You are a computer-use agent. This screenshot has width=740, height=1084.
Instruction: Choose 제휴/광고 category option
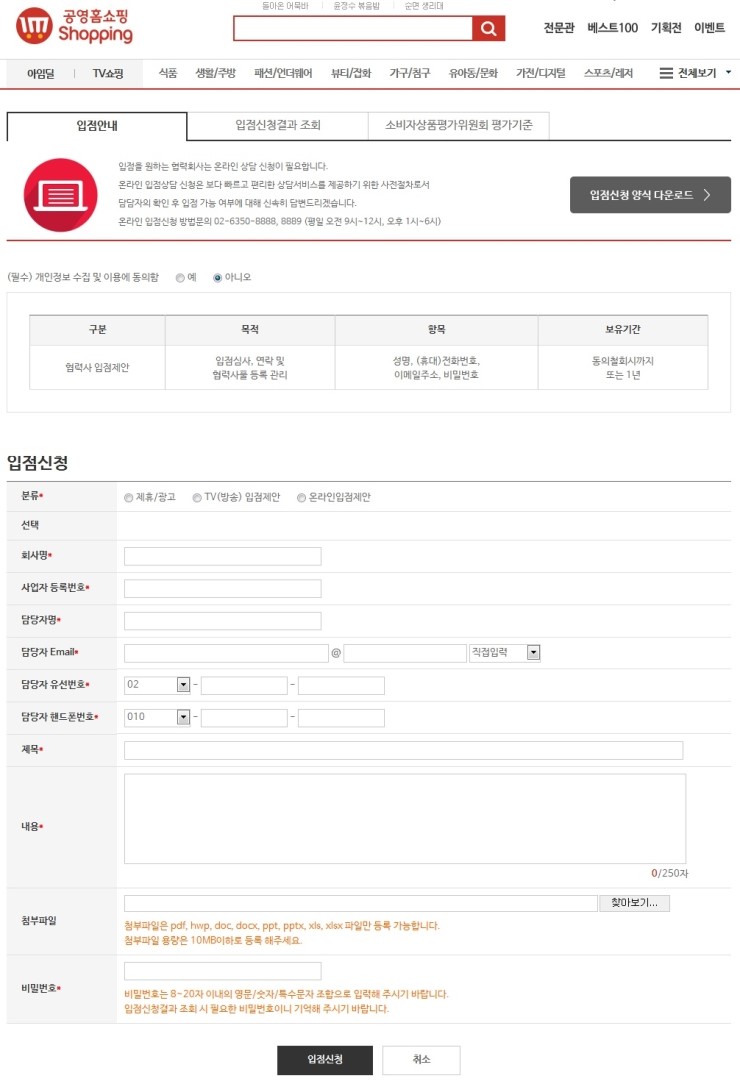129,497
